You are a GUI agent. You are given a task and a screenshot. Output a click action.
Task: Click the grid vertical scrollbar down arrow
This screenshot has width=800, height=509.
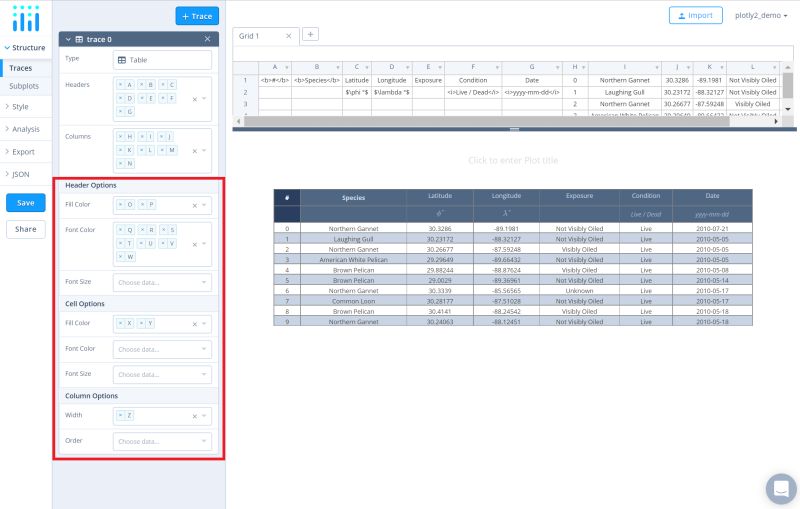click(788, 109)
